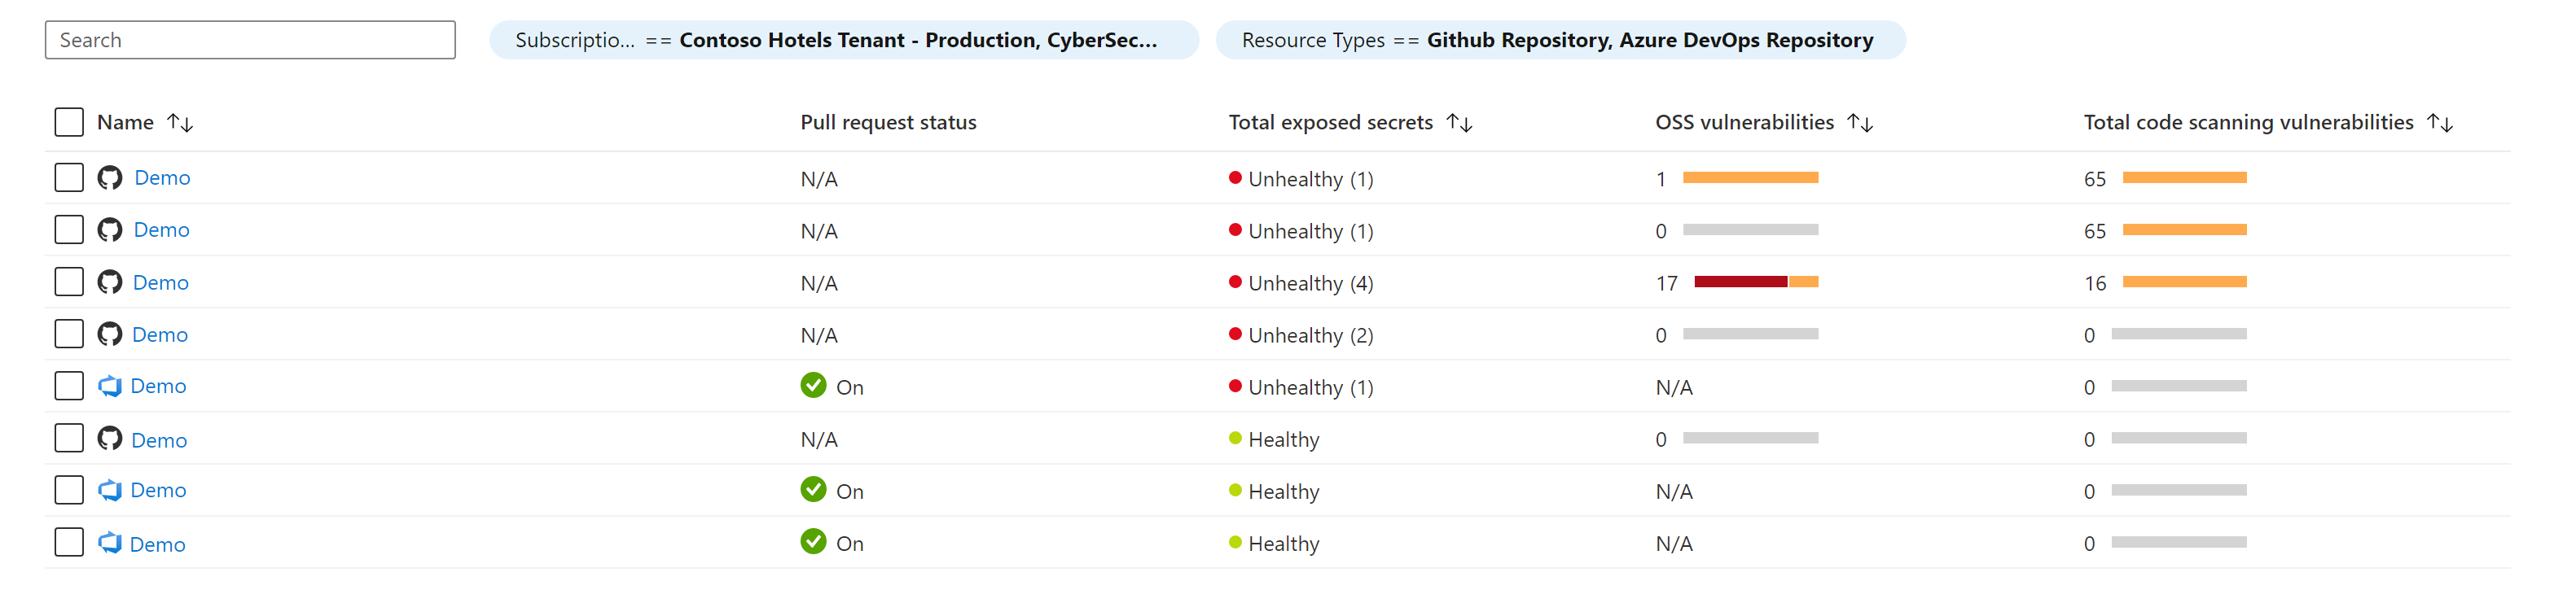Tick the select-all checkbox in the header

tap(69, 122)
